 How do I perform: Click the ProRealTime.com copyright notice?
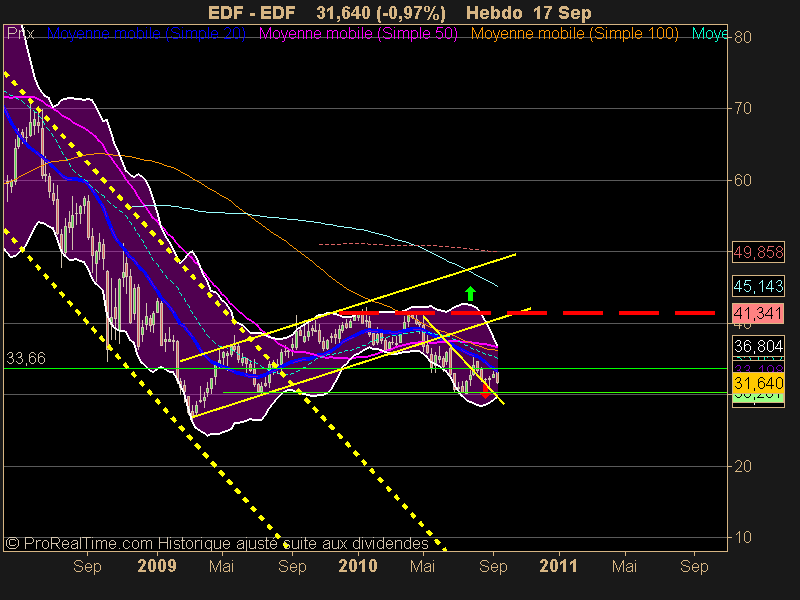tap(217, 543)
